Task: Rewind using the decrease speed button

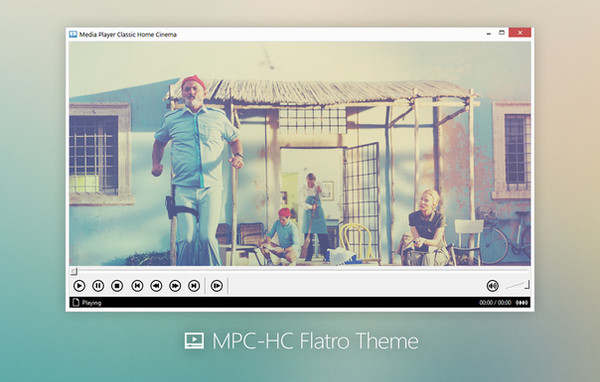Action: 156,286
